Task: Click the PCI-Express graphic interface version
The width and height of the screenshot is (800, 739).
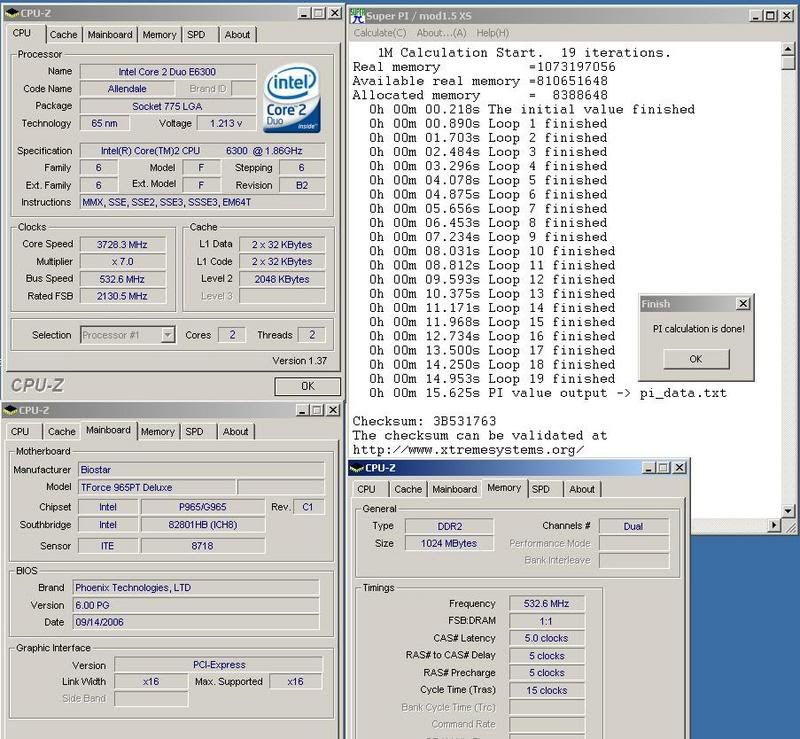Action: pyautogui.click(x=219, y=664)
